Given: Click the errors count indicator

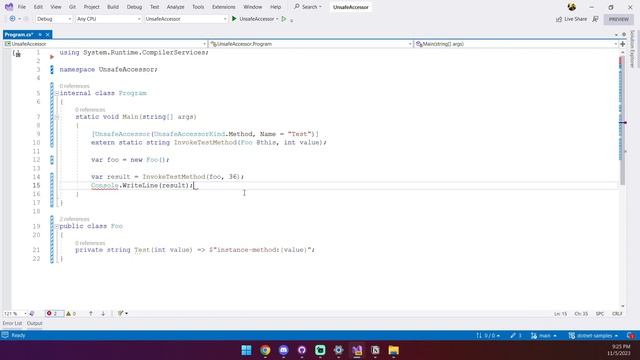Looking at the screenshot, I should [x=54, y=313].
